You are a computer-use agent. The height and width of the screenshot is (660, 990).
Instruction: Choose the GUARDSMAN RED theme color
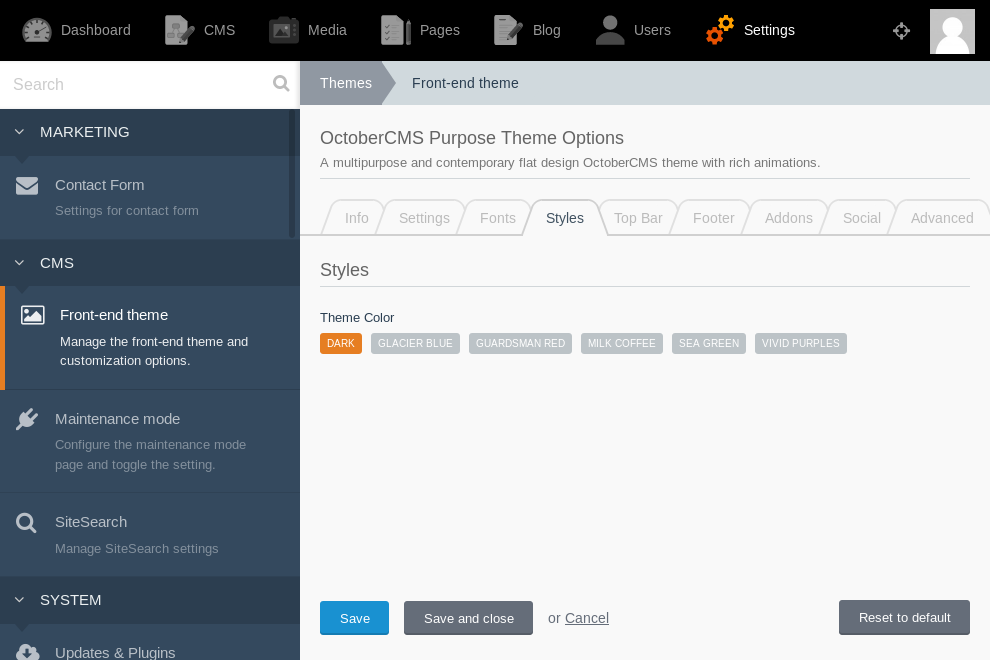520,344
